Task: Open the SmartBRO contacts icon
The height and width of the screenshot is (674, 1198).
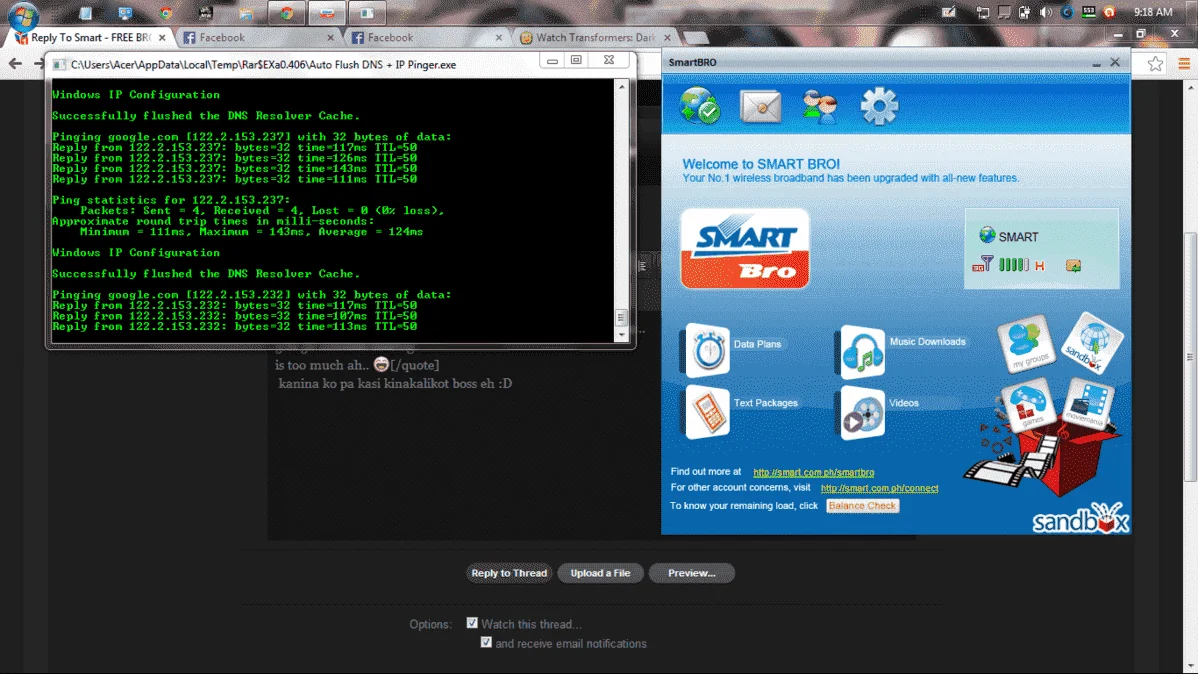Action: point(820,106)
